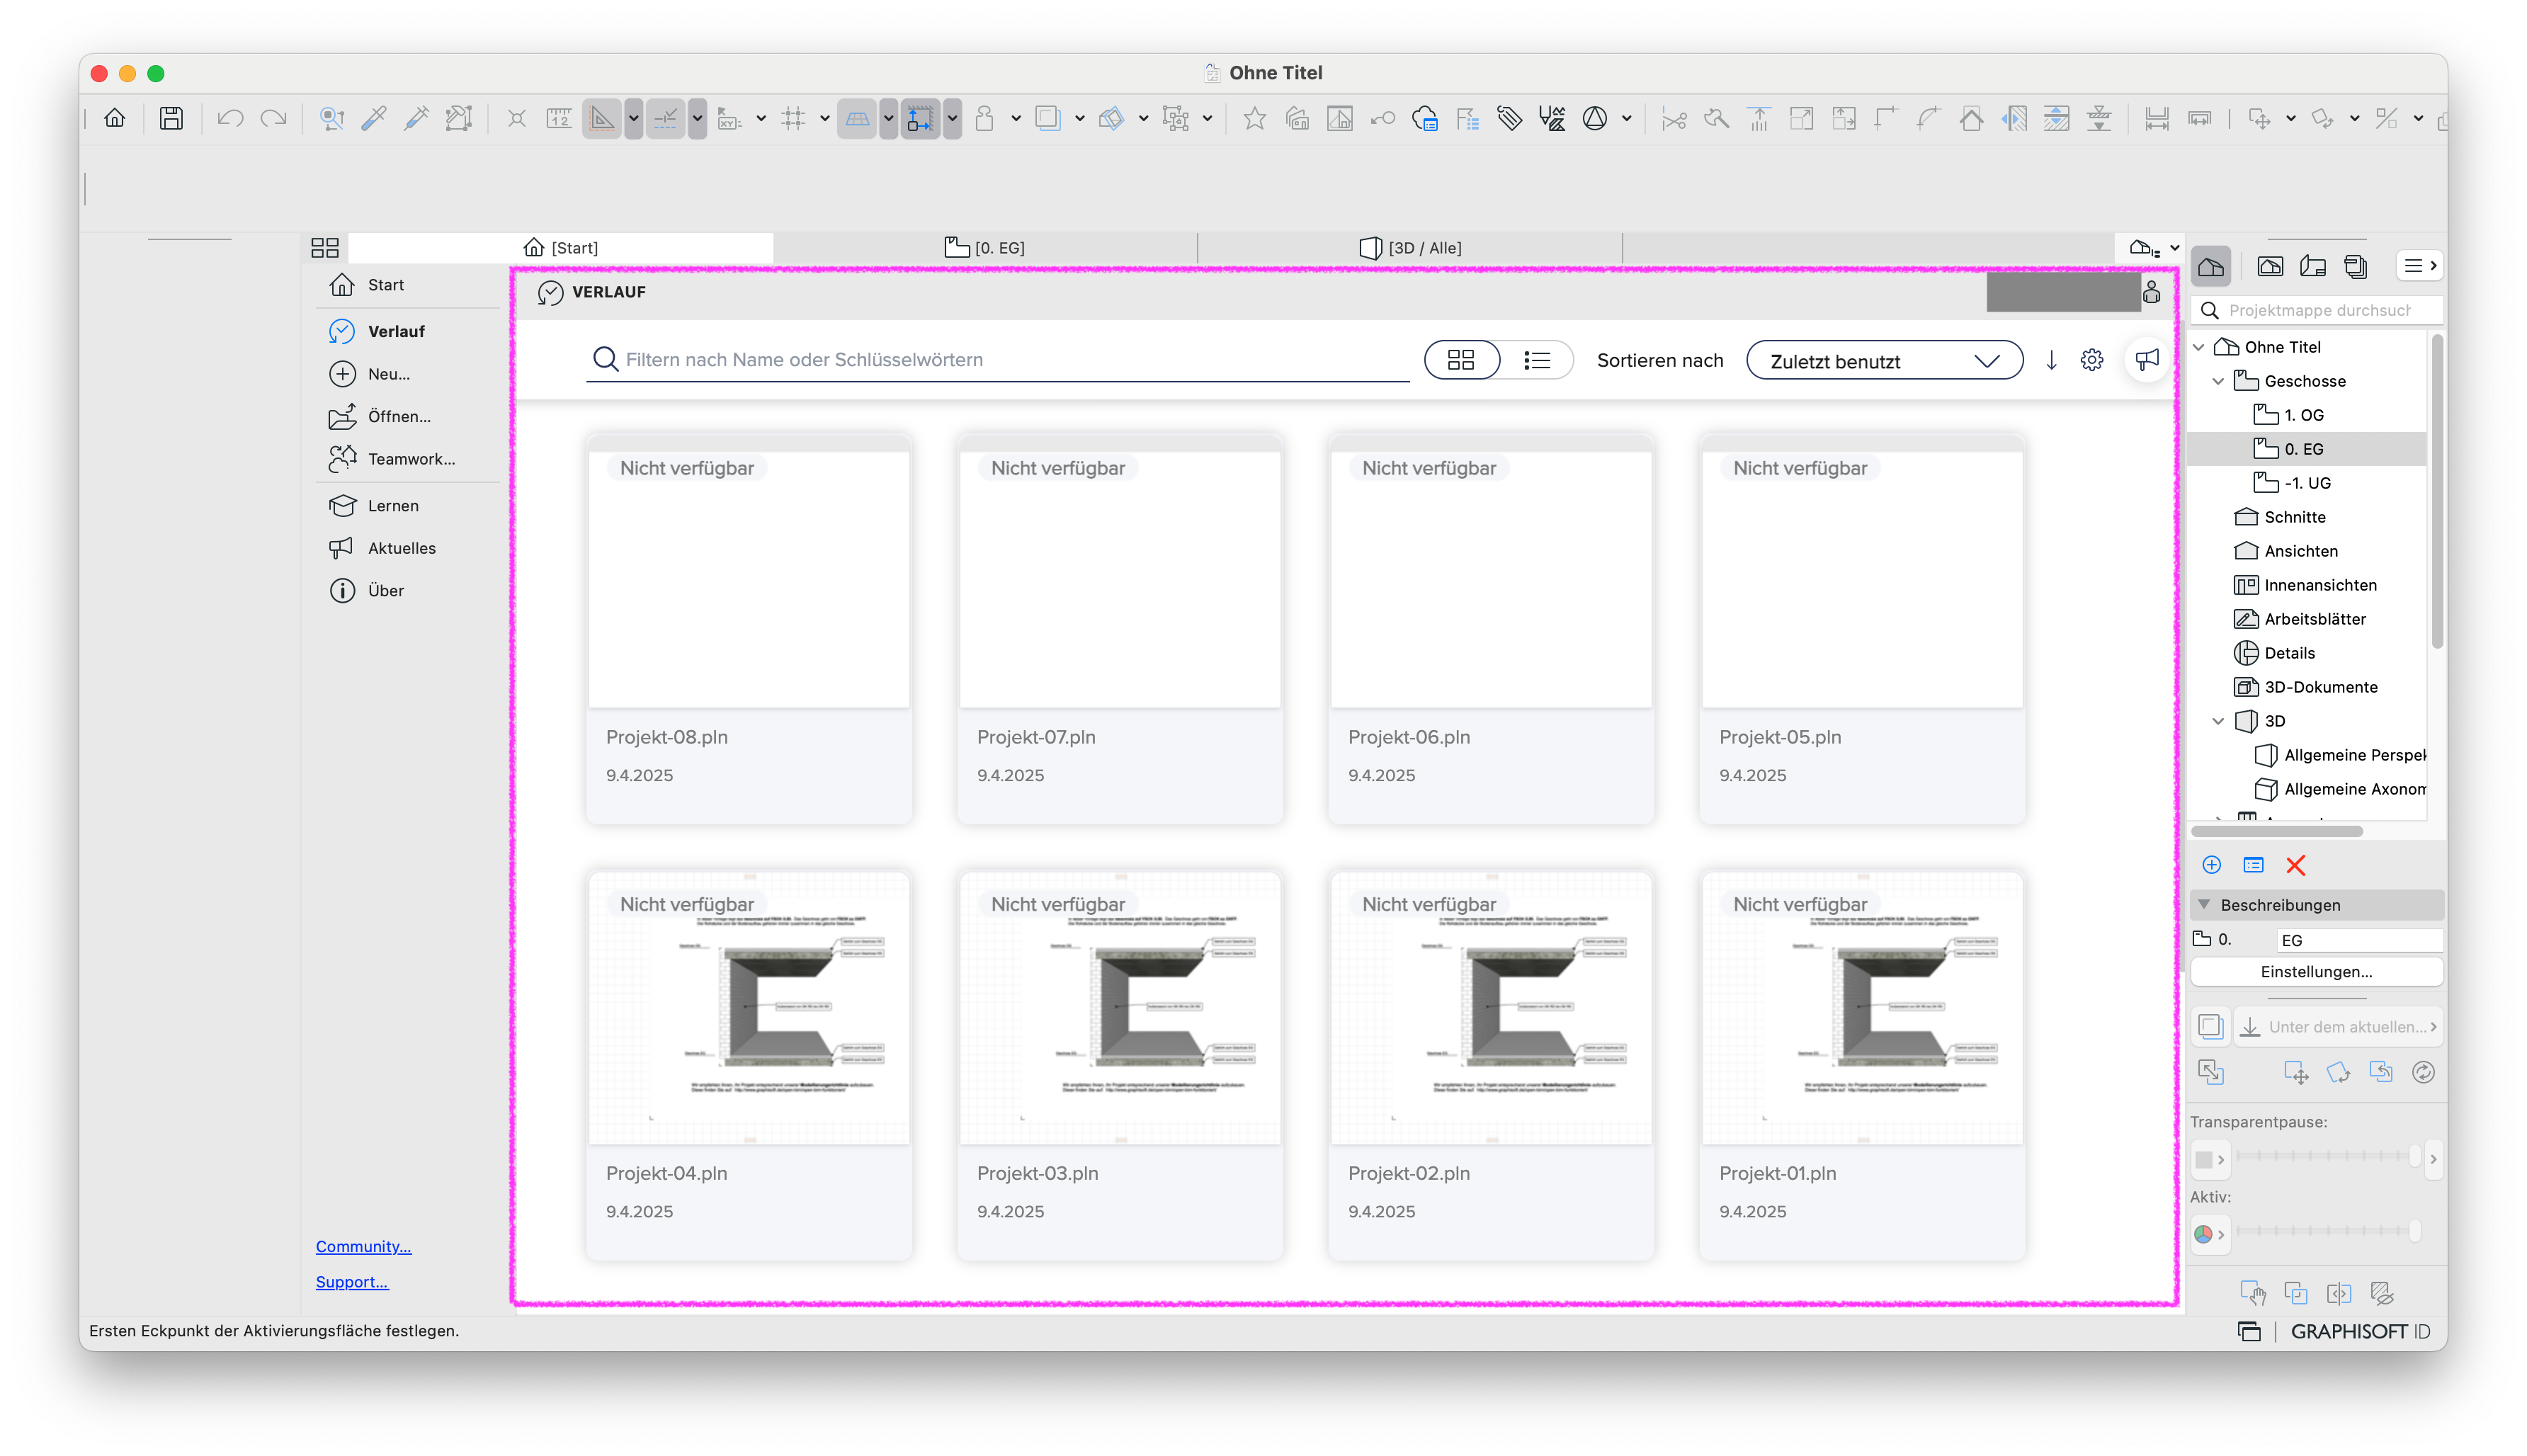
Task: Open the megaphone announcements icon in Verlauf
Action: [x=2146, y=360]
